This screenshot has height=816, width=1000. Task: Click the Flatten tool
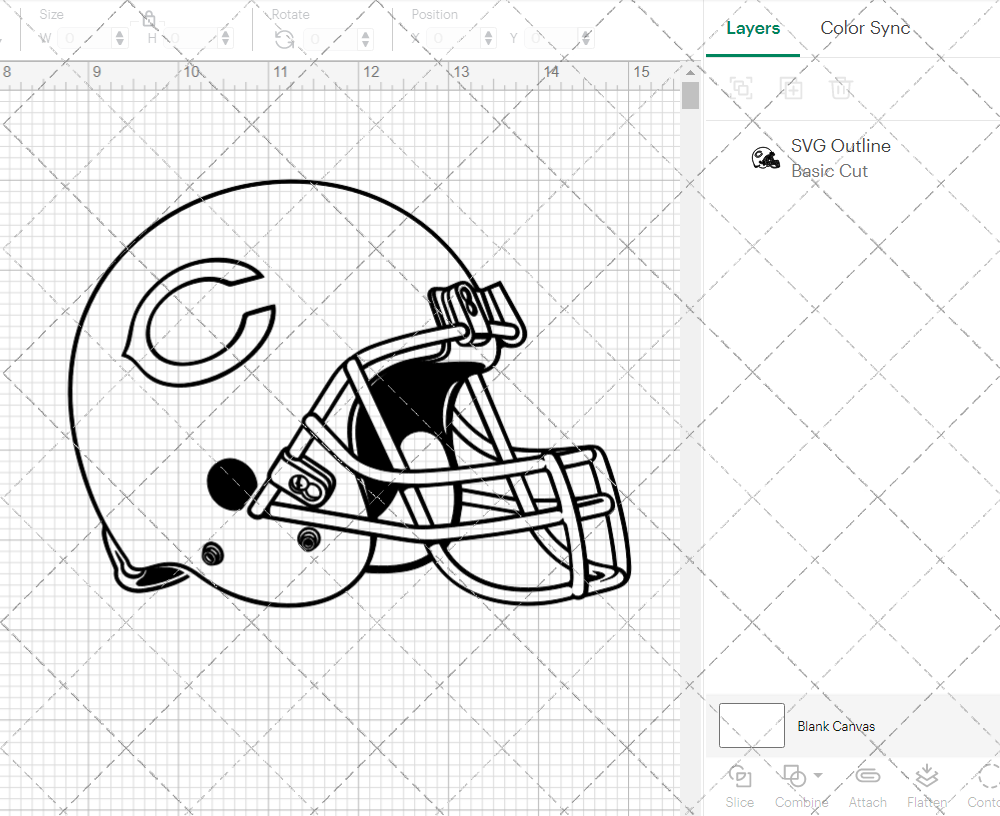(927, 786)
